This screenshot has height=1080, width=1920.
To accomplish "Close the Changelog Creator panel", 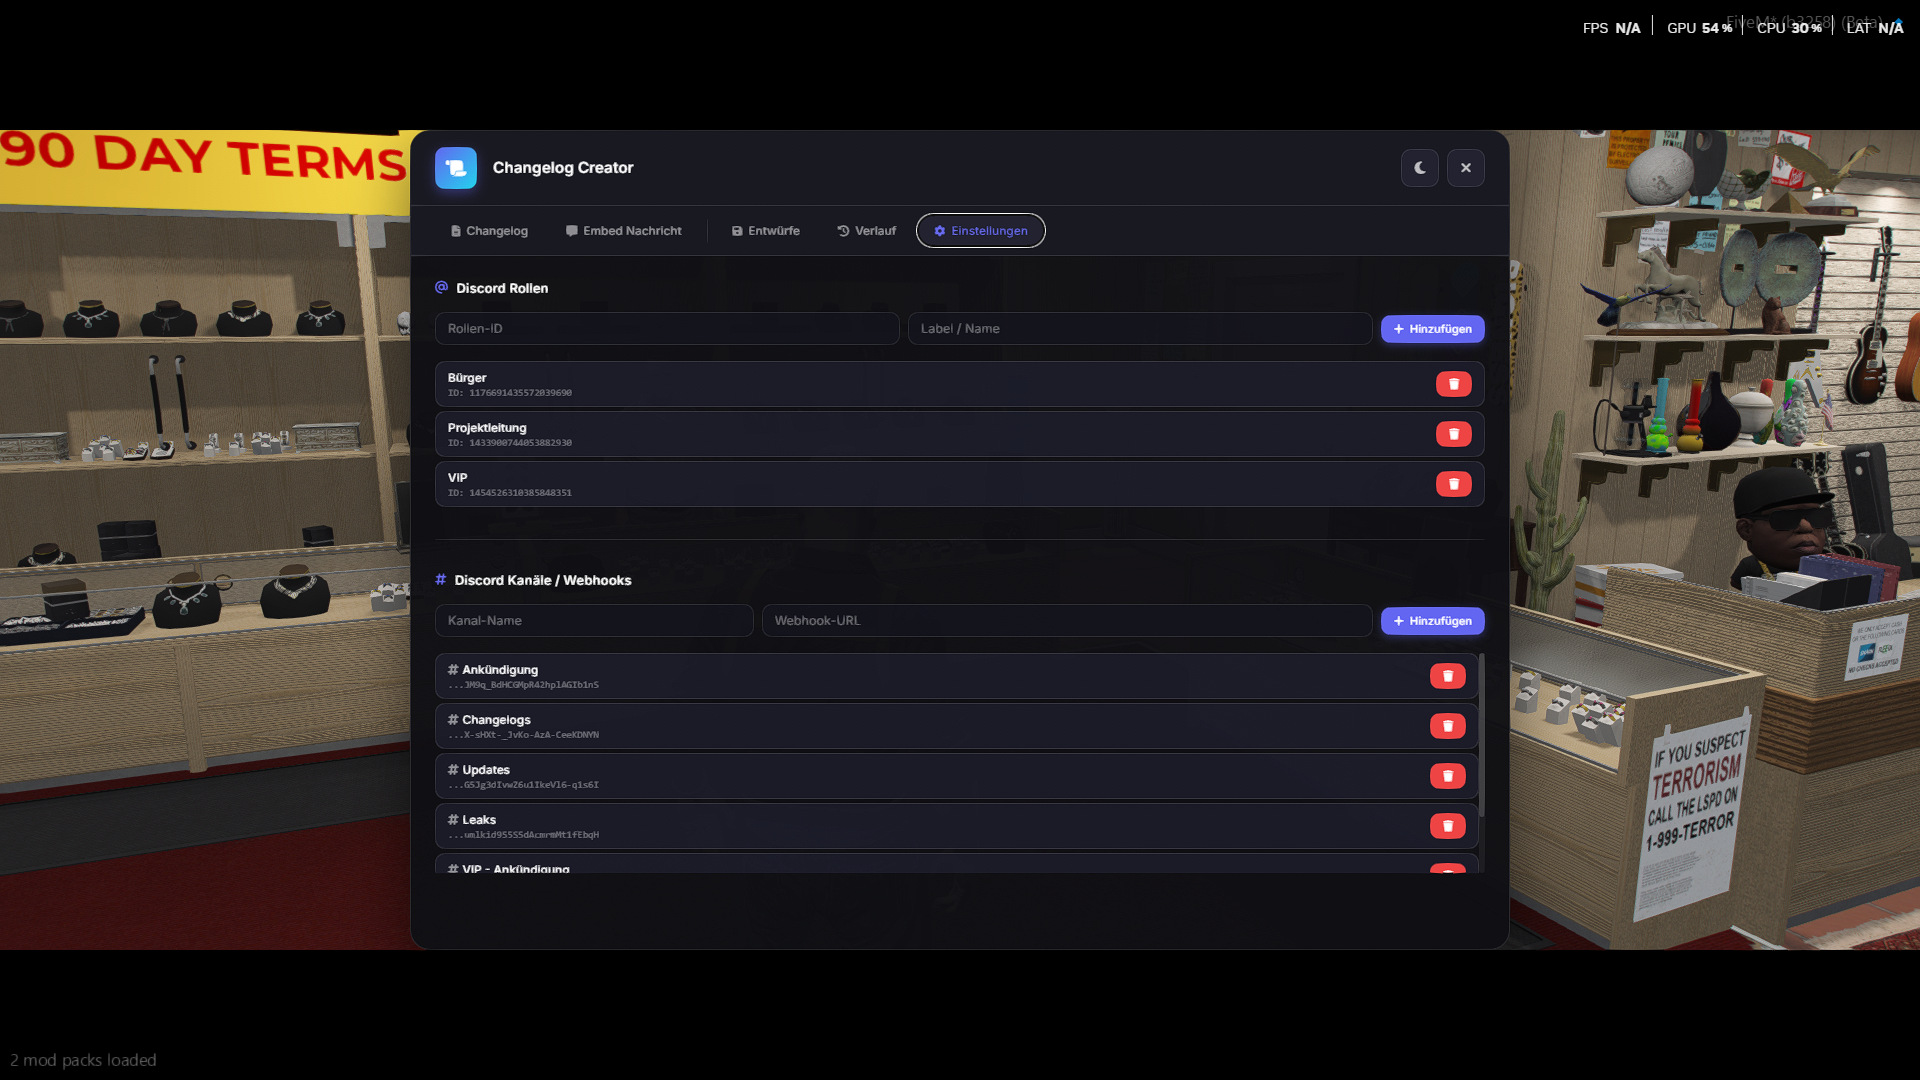I will [1466, 168].
